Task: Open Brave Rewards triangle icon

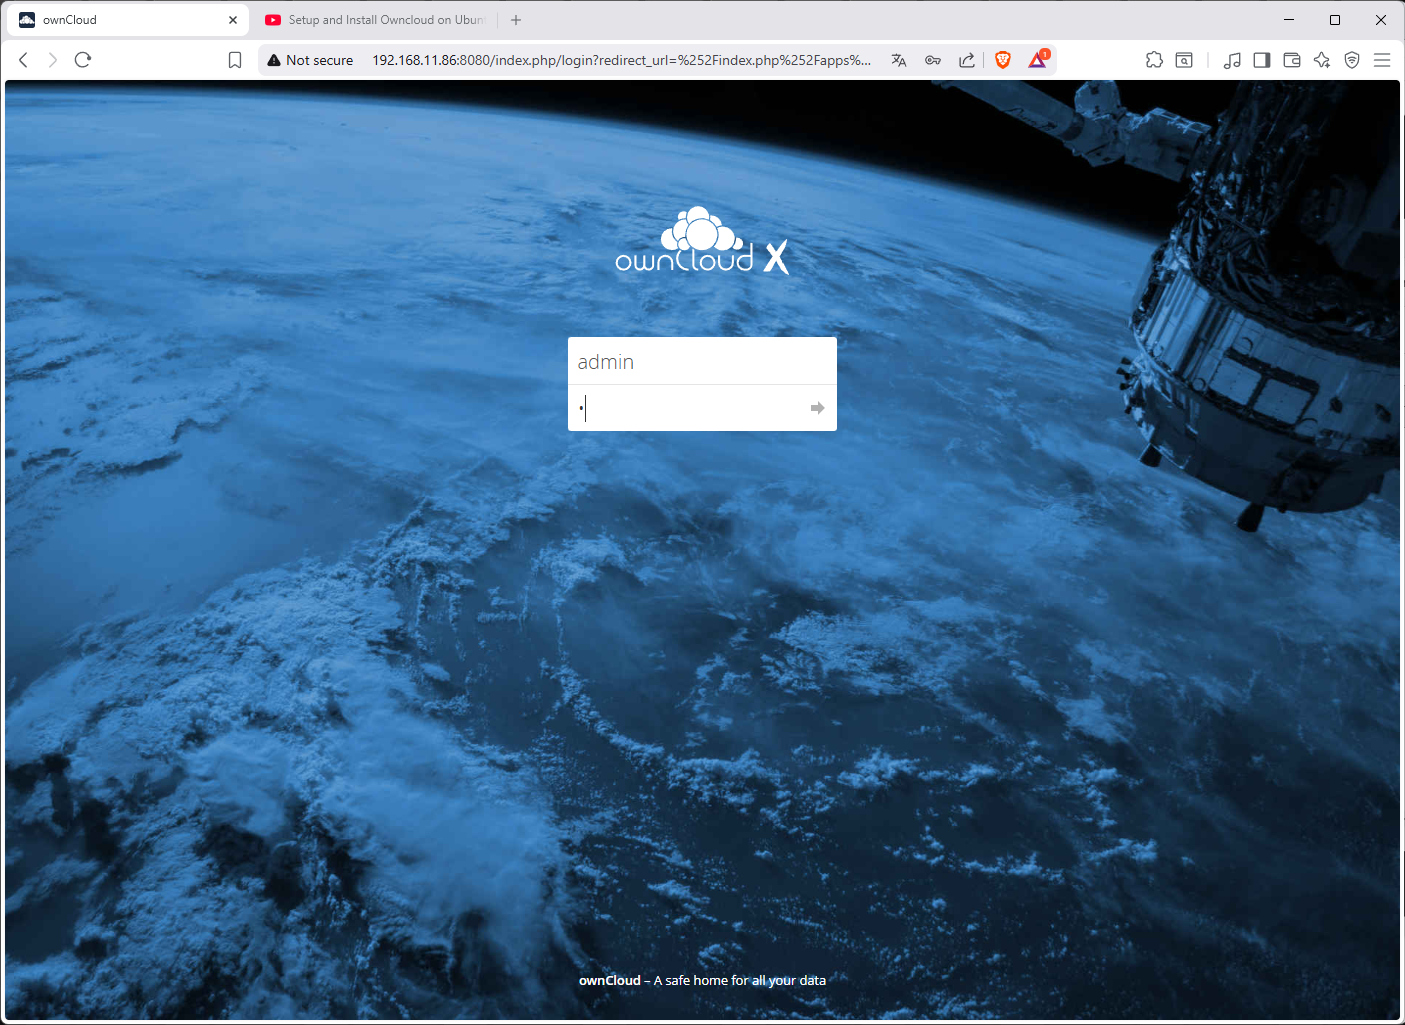Action: [x=1038, y=60]
